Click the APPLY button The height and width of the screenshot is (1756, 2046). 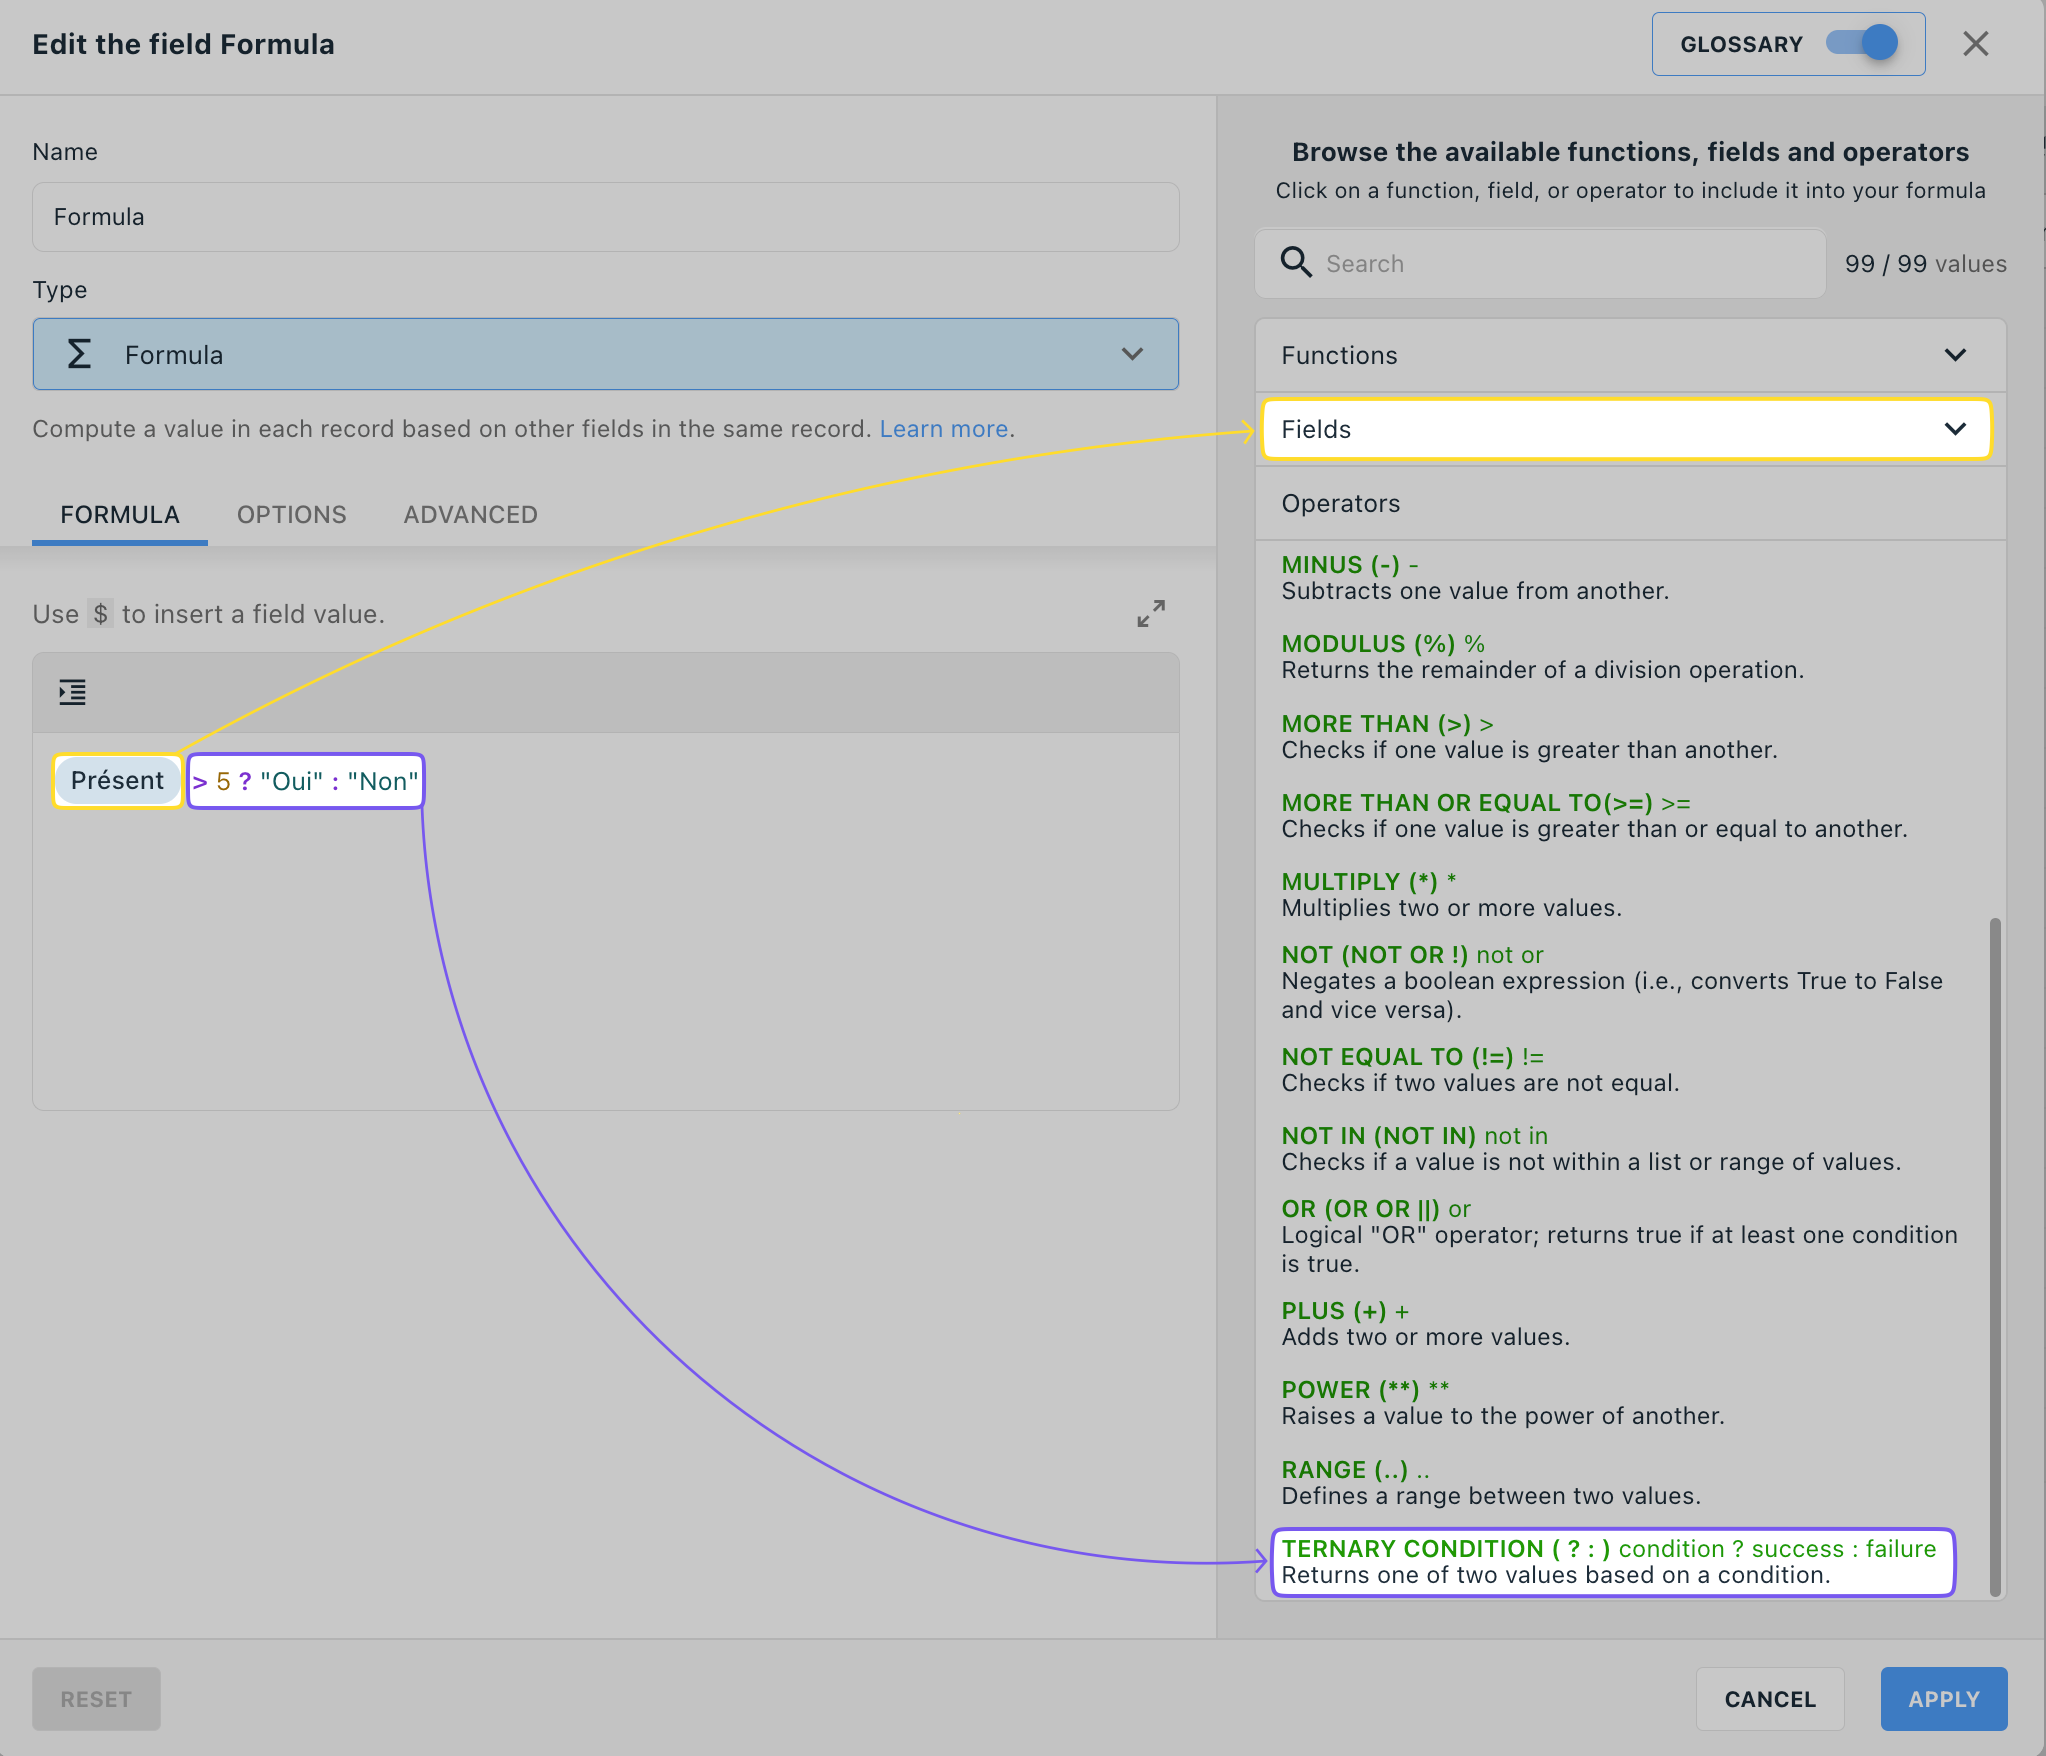click(1941, 1698)
